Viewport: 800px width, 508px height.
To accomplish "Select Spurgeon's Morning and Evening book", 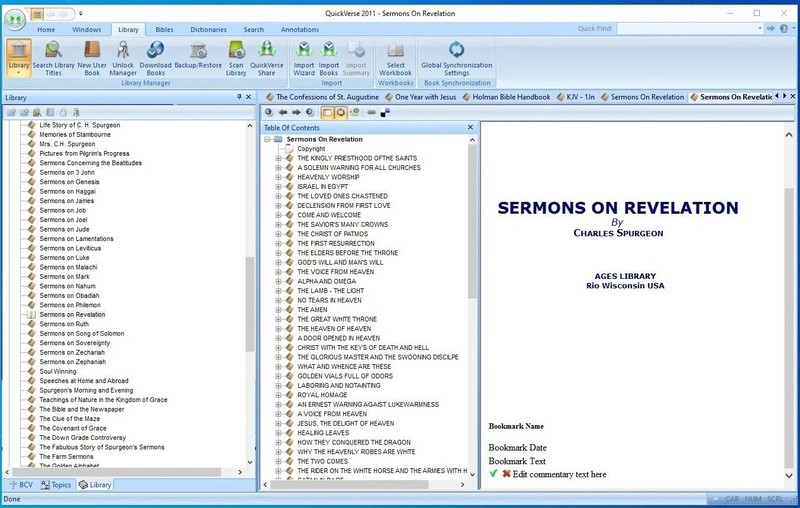I will tap(86, 390).
